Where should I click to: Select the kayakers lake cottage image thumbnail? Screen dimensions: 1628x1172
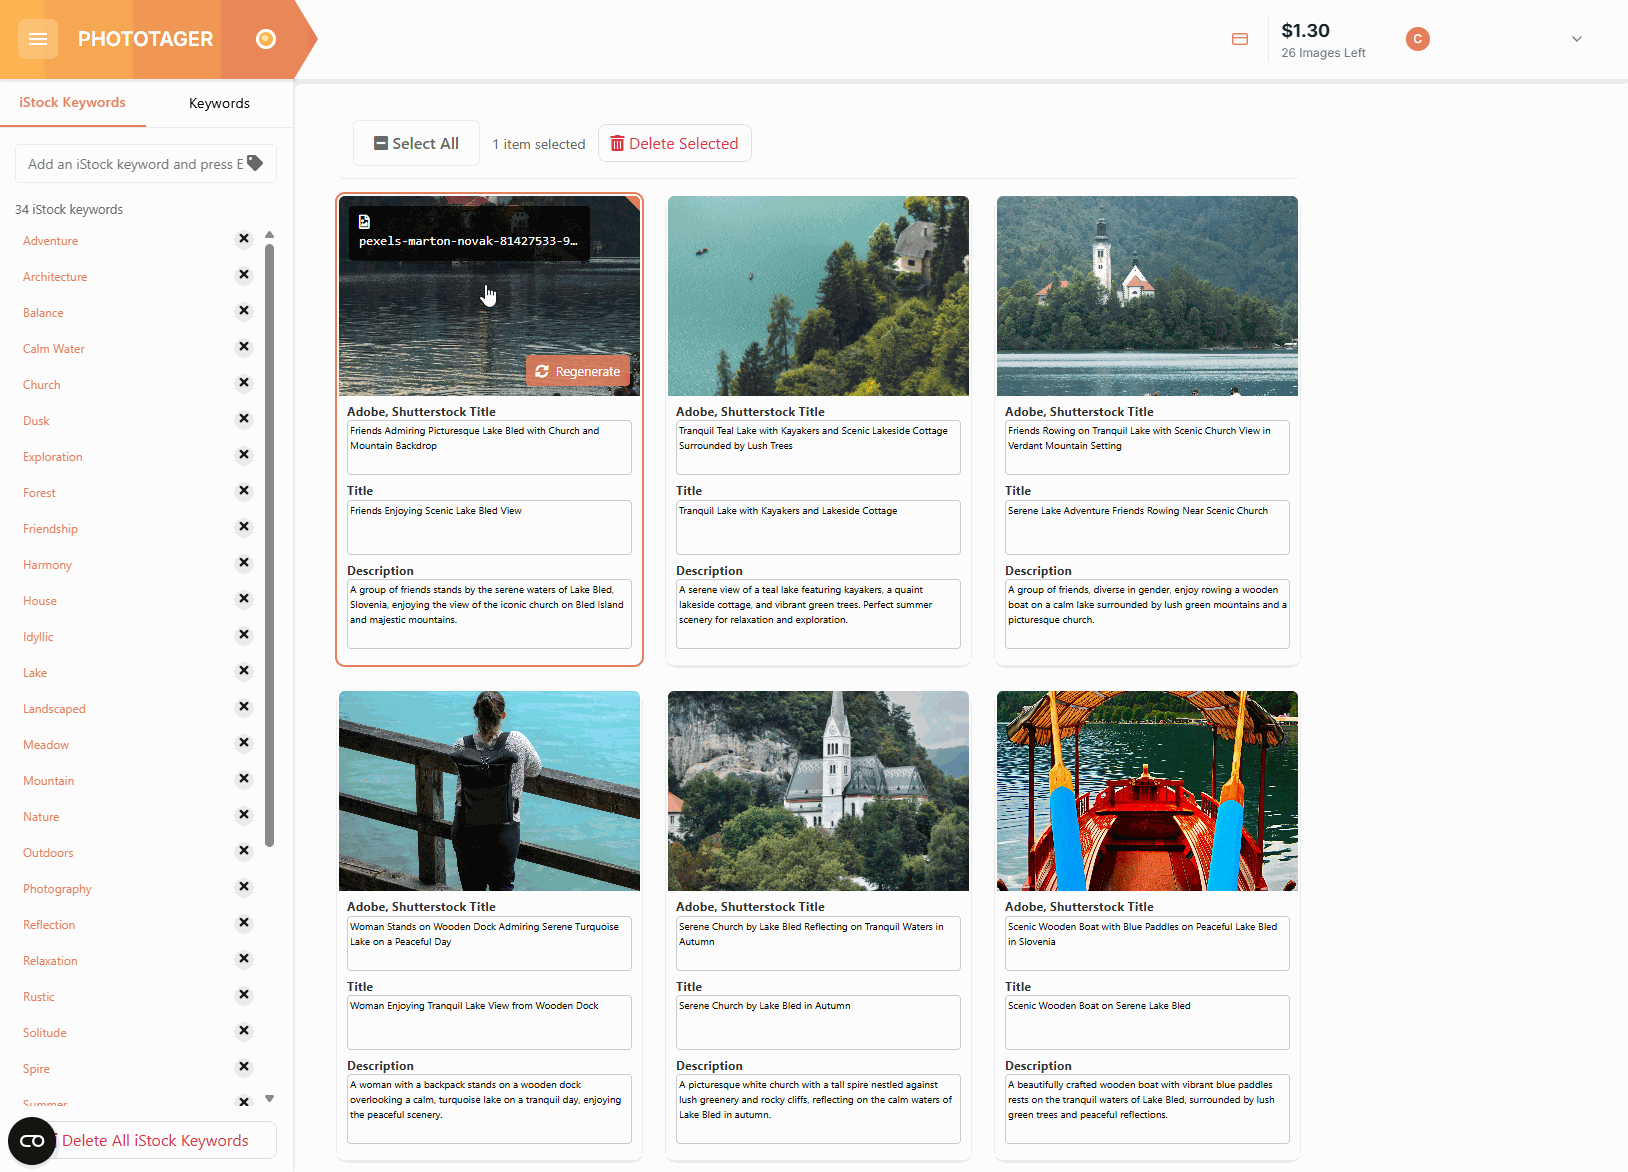(818, 296)
